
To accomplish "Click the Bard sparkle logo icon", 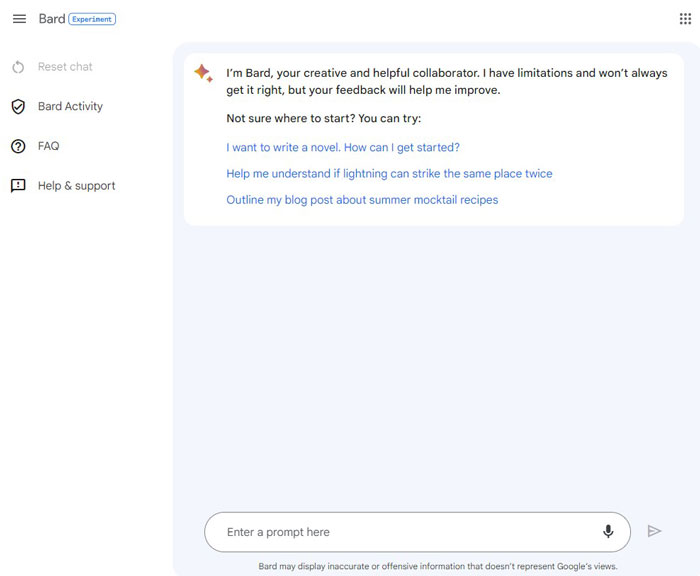I will coord(204,73).
